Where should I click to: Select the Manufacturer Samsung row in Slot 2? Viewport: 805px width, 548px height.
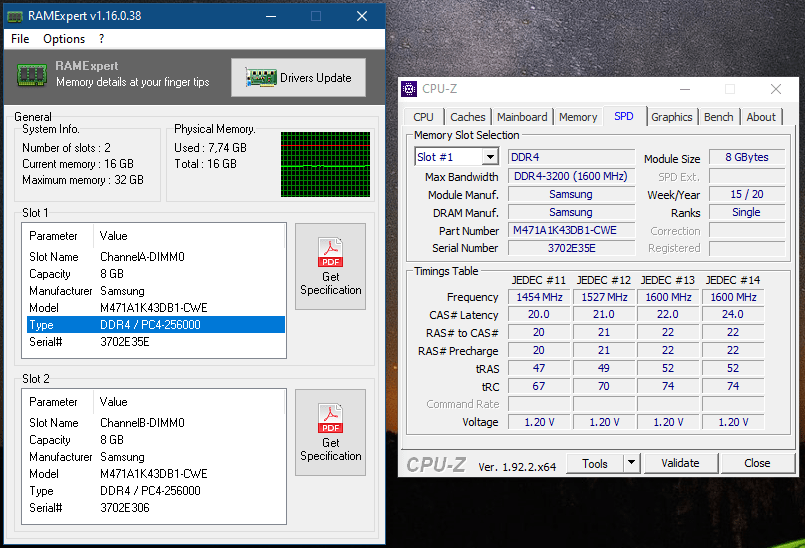(x=156, y=457)
